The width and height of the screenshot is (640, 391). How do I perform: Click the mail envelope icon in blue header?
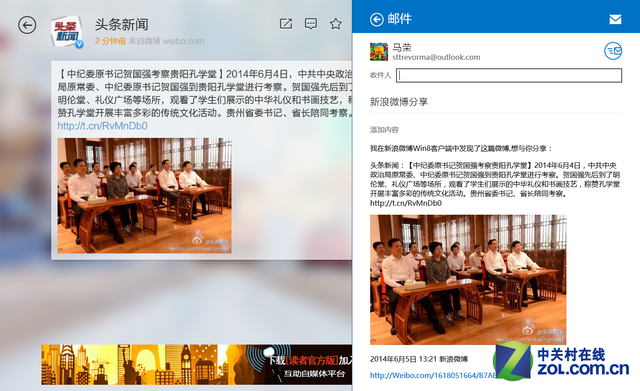[615, 19]
